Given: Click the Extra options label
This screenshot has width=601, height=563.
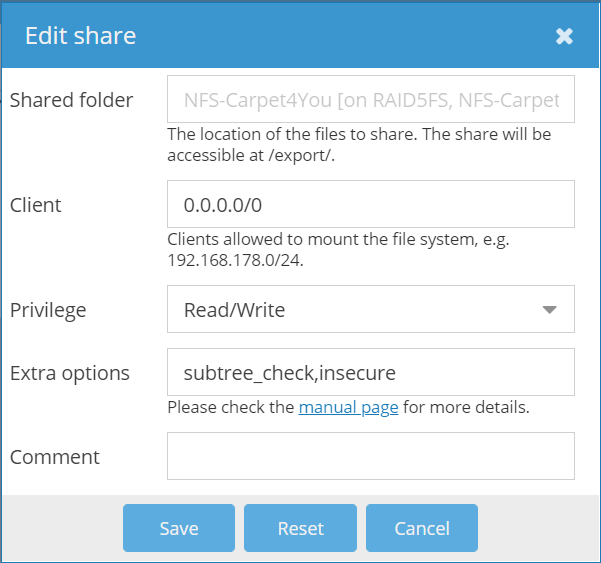Looking at the screenshot, I should [70, 373].
